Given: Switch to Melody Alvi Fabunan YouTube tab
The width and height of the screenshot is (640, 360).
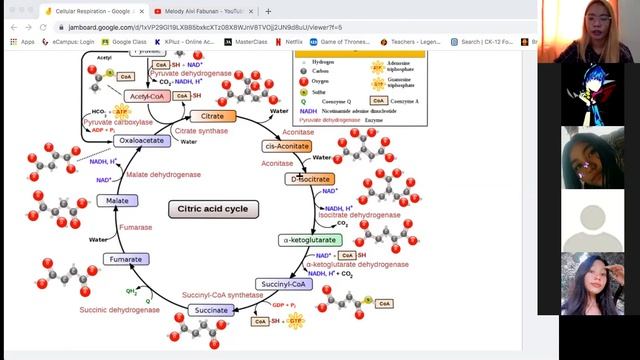Looking at the screenshot, I should (204, 11).
